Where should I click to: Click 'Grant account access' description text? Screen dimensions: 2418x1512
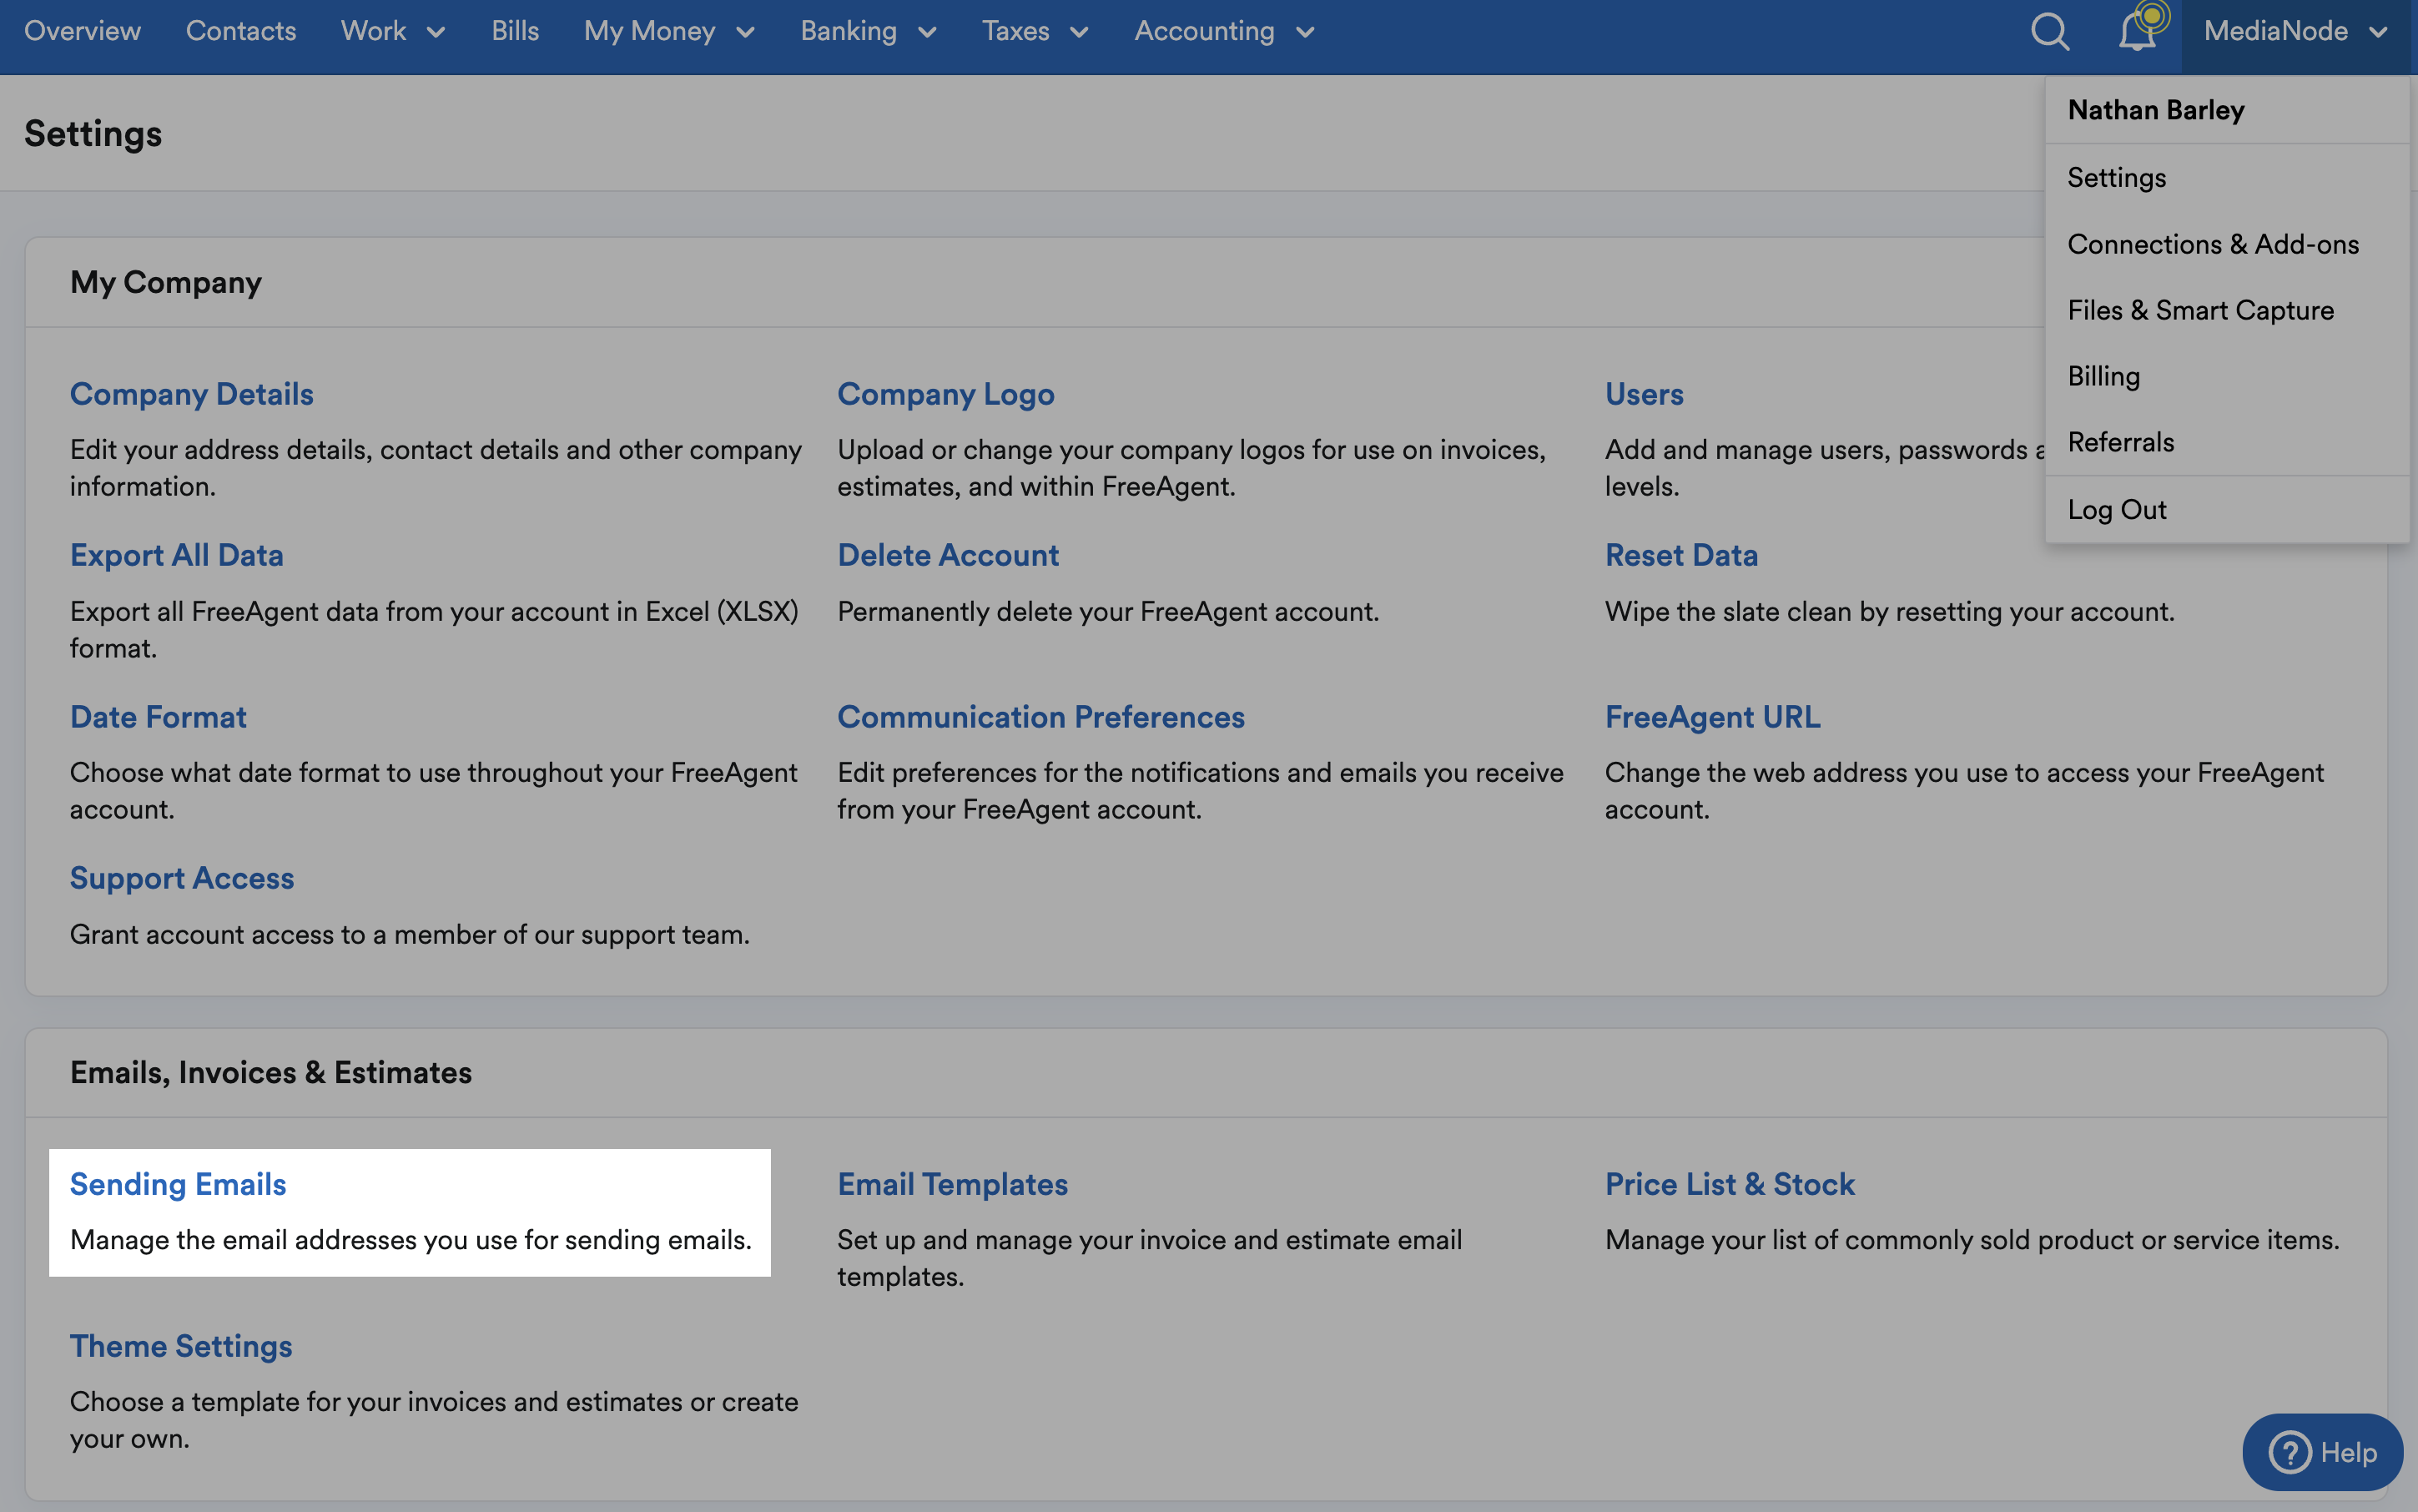[x=410, y=934]
